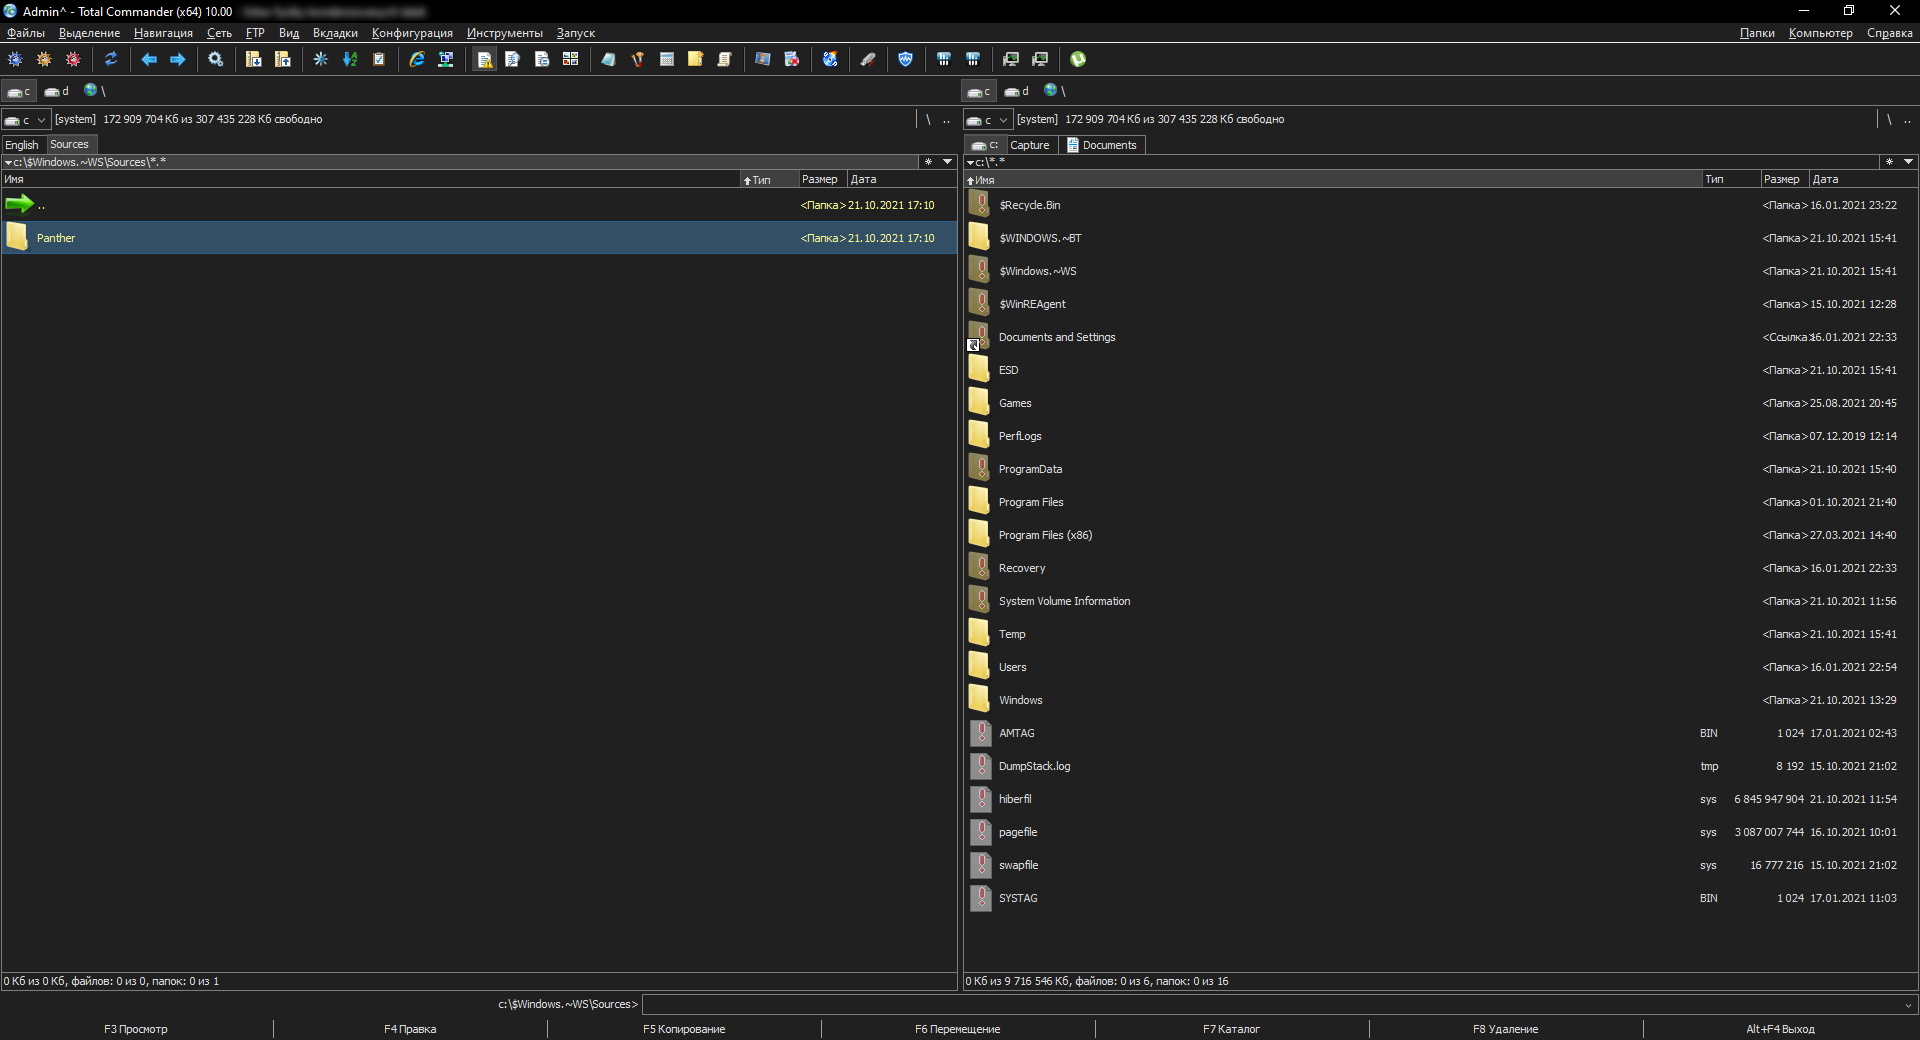Toggle the full details view button
The height and width of the screenshot is (1040, 1920).
click(513, 59)
